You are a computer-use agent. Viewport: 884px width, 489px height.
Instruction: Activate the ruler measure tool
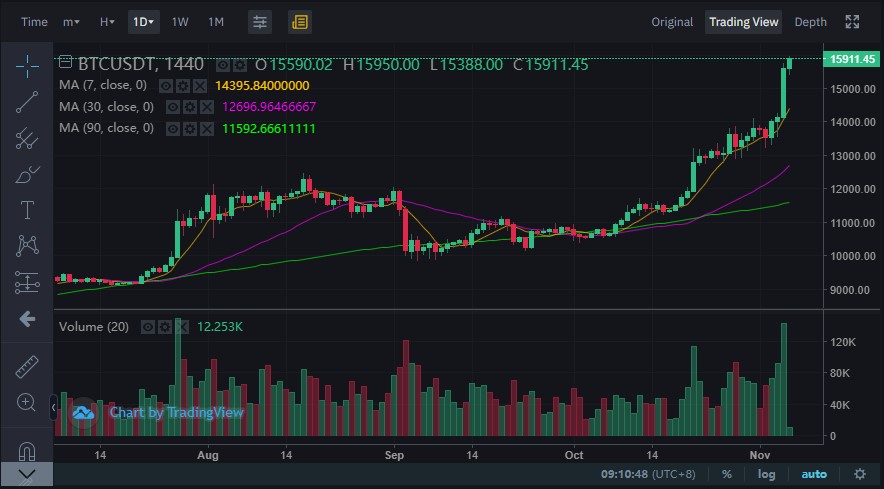tap(26, 367)
